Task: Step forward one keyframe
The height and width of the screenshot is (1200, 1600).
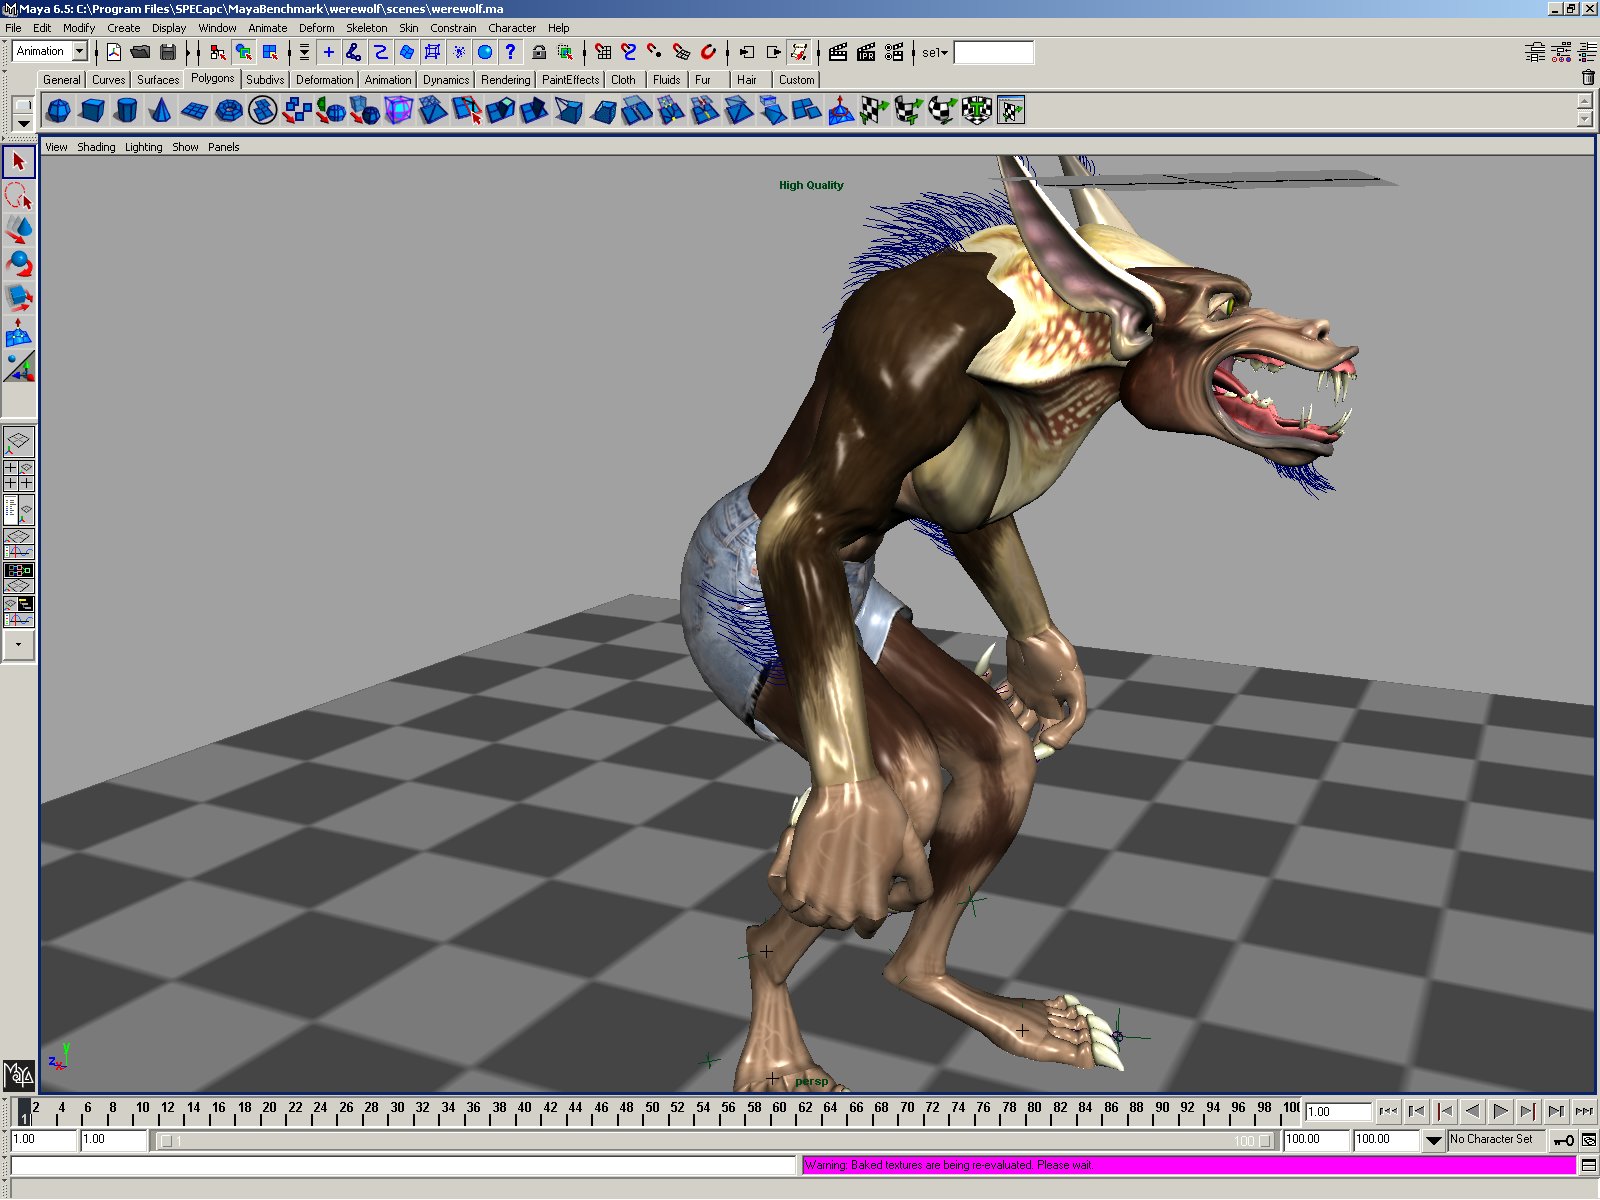Action: (1528, 1111)
